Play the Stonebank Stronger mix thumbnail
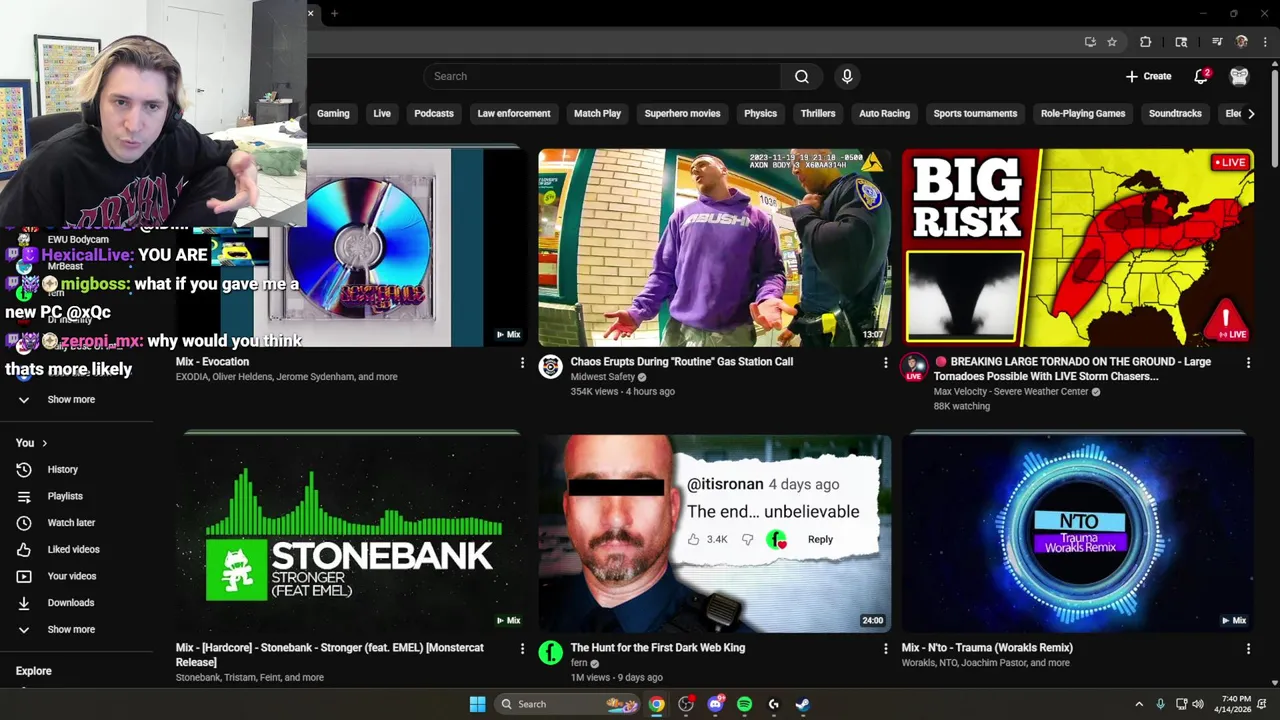 [x=351, y=533]
